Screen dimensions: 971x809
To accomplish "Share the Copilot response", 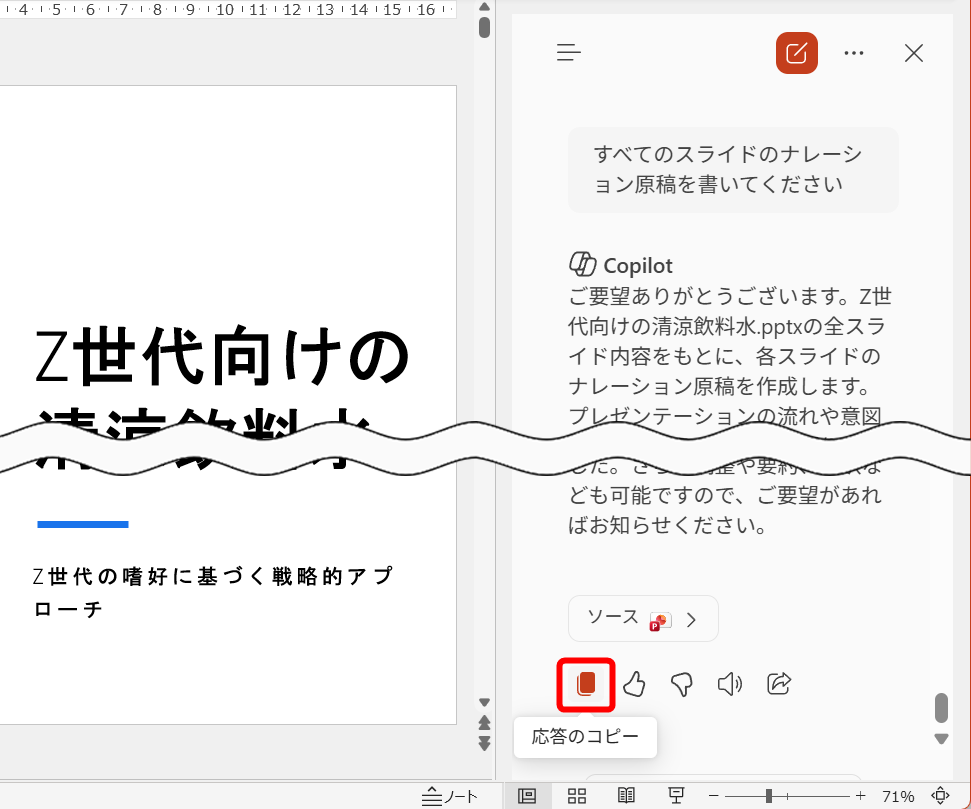I will (x=778, y=684).
